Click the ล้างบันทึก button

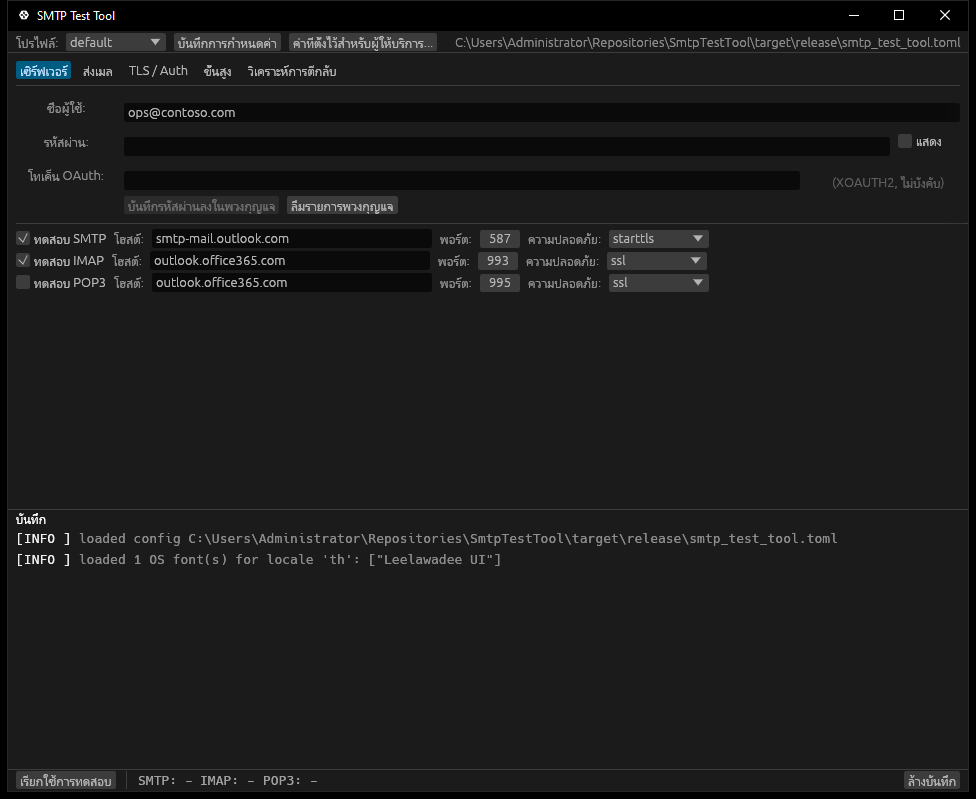pyautogui.click(x=931, y=780)
